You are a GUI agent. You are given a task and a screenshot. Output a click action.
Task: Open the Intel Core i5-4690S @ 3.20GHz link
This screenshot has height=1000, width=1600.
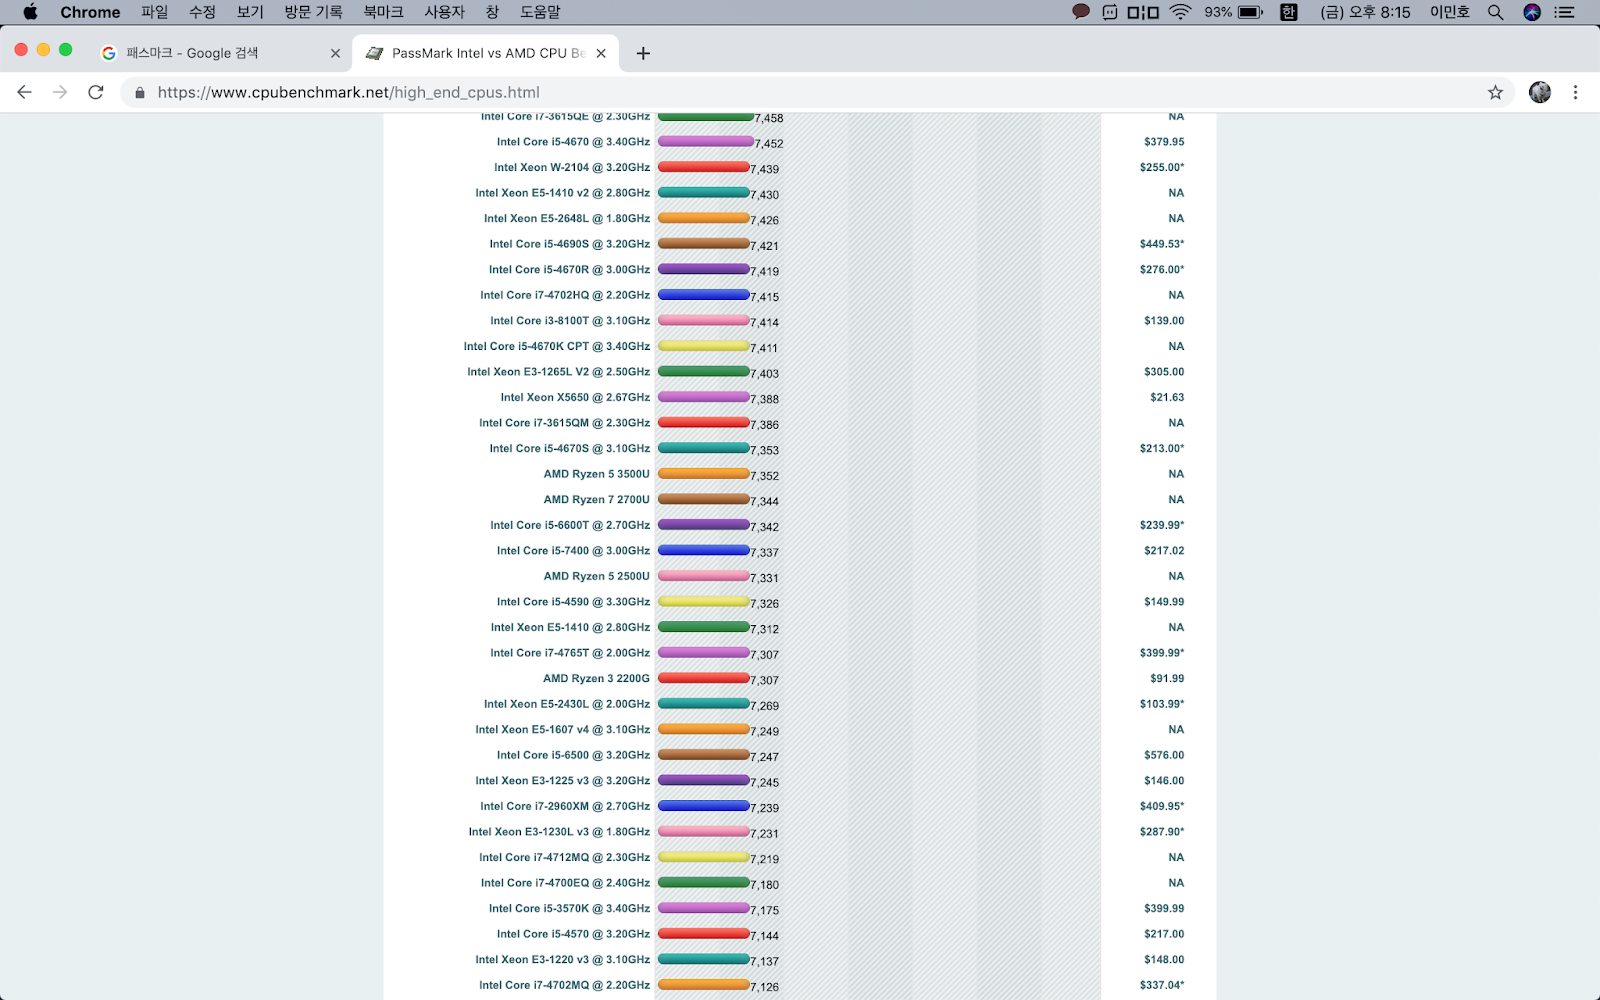click(x=569, y=244)
